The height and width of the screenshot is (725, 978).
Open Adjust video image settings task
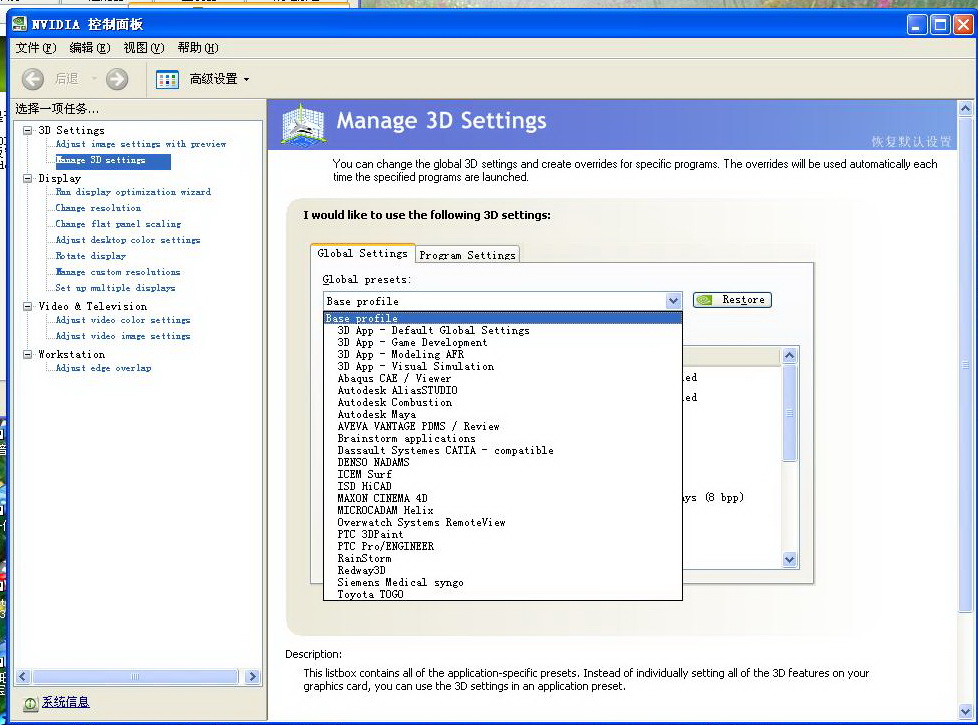[123, 336]
